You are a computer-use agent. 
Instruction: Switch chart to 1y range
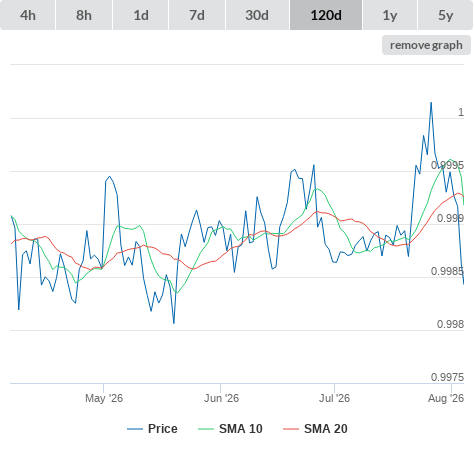(x=390, y=15)
